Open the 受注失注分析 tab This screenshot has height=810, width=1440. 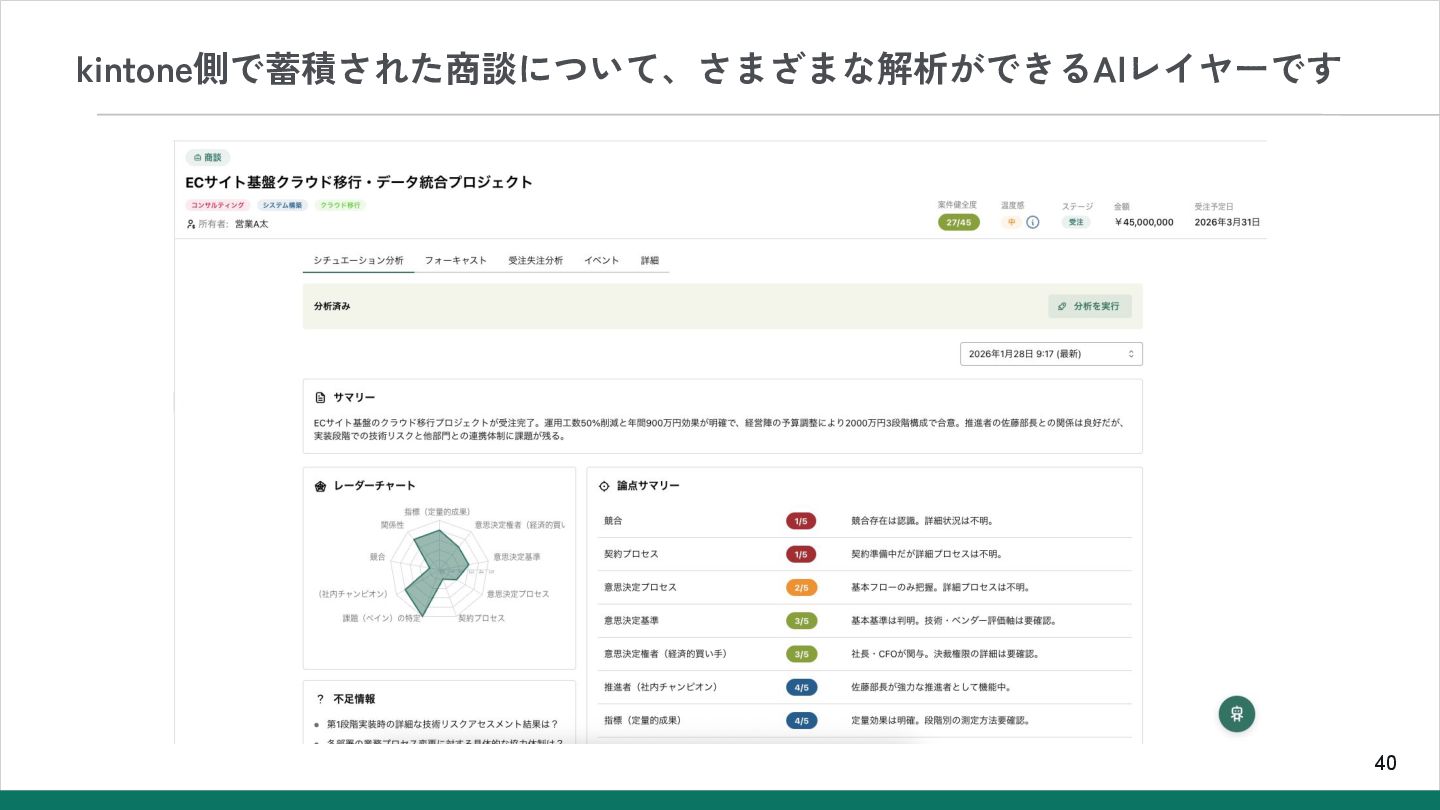coord(535,260)
